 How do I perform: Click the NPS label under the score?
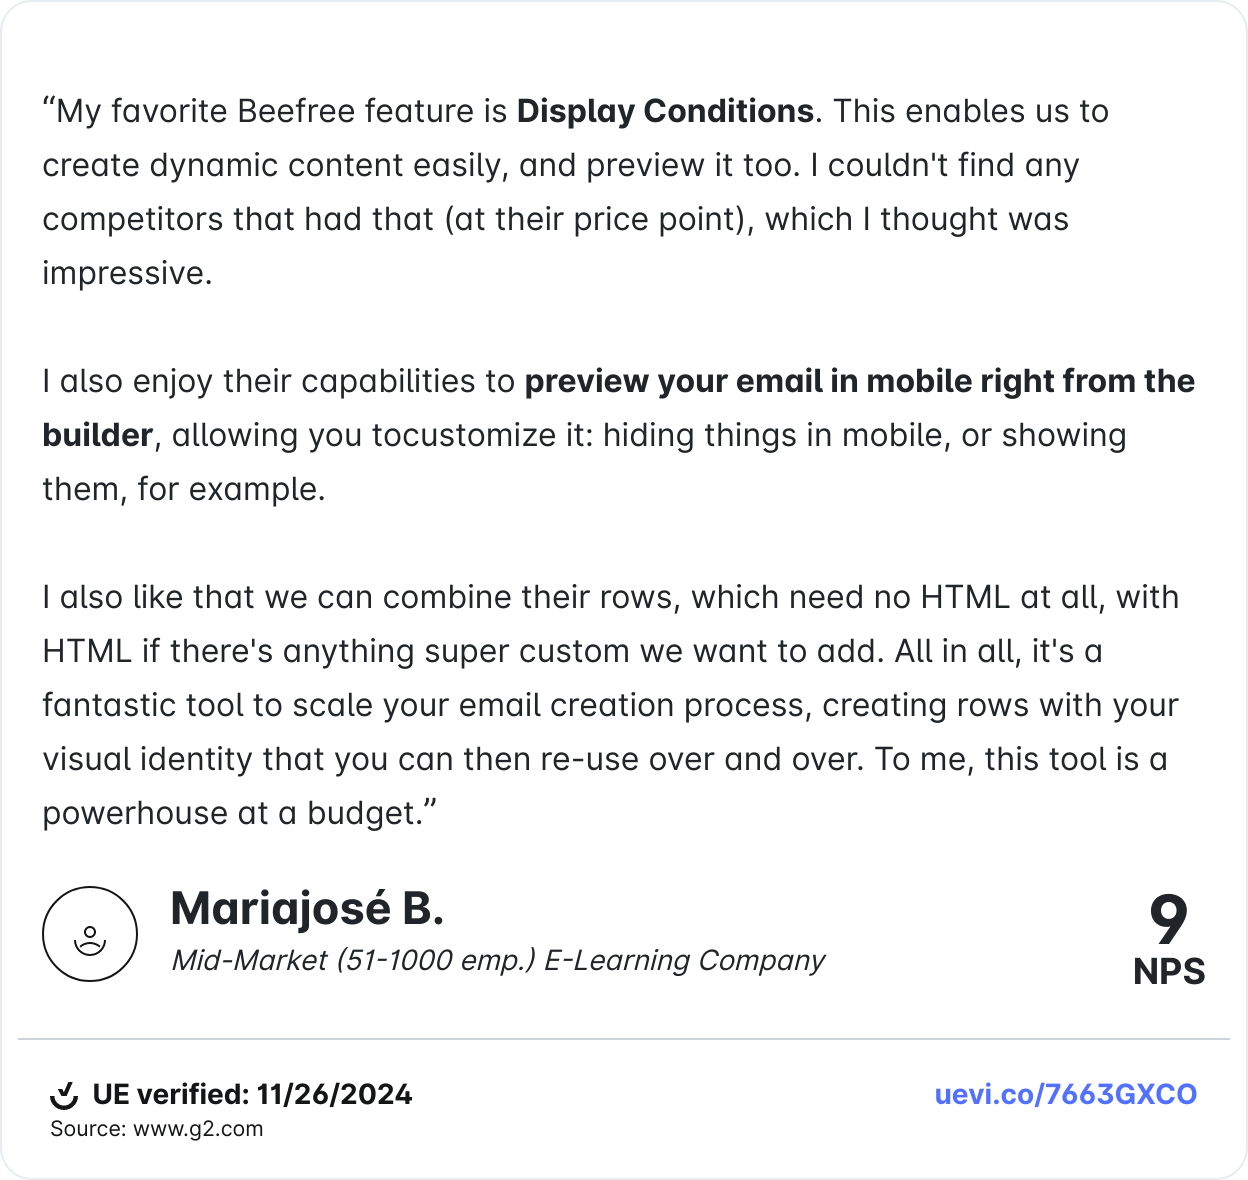(x=1169, y=971)
